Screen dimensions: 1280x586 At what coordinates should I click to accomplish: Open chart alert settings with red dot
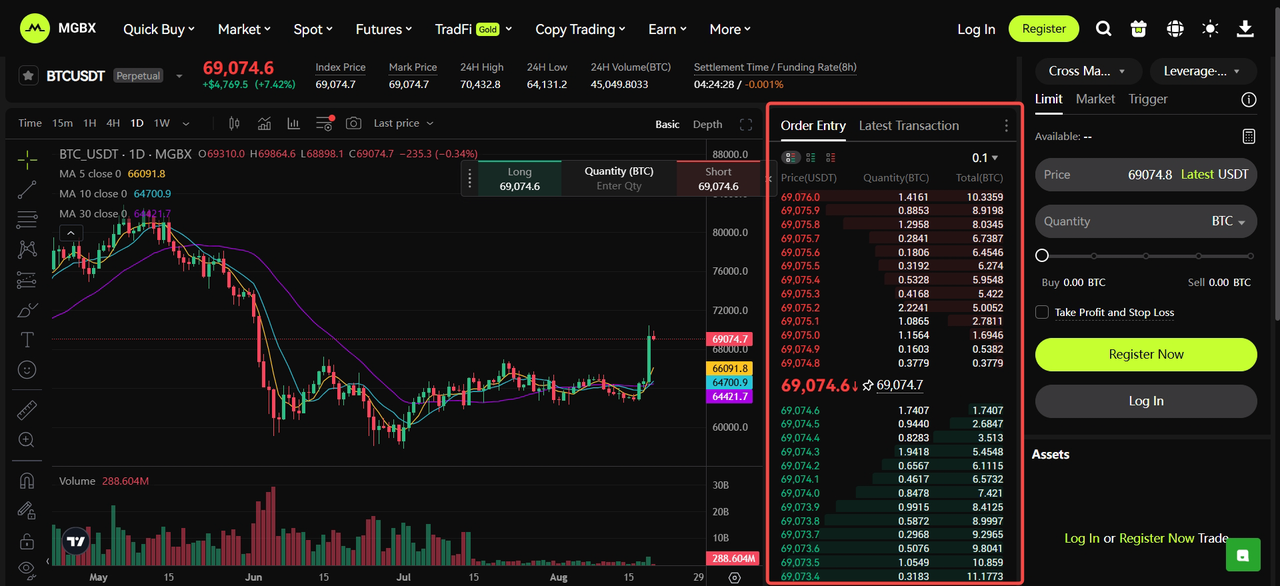point(324,123)
